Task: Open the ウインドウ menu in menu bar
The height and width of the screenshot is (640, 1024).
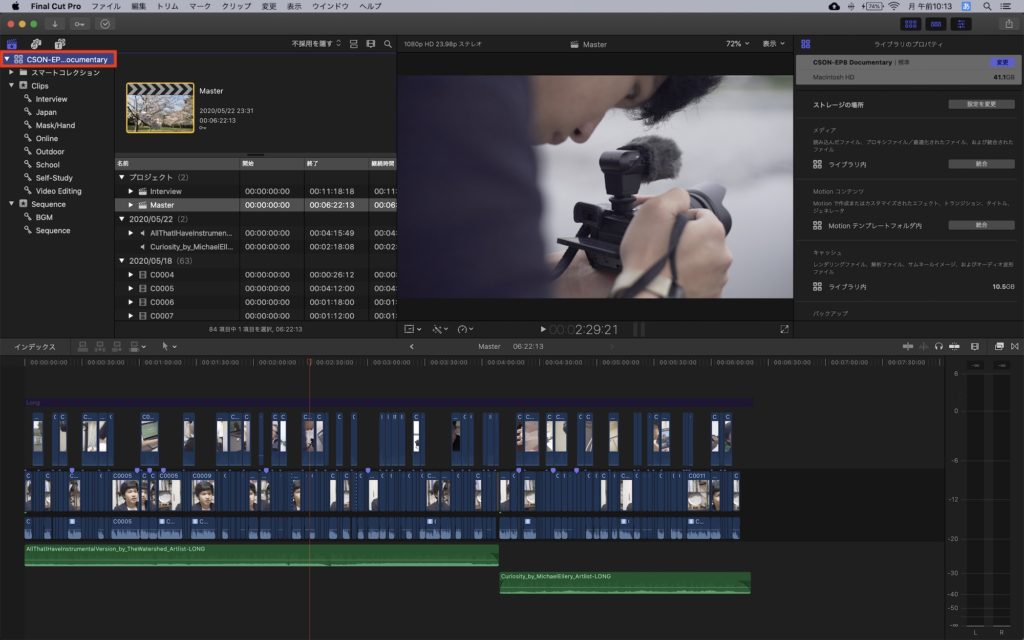Action: click(x=328, y=6)
